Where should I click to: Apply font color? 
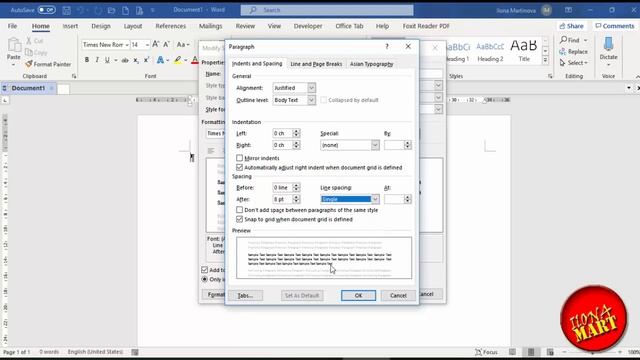pos(195,60)
